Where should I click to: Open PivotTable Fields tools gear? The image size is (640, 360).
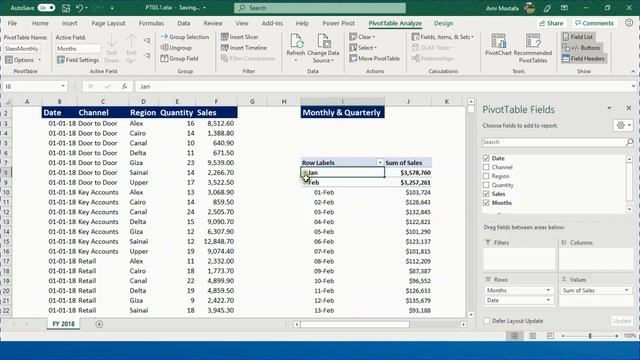pos(623,125)
